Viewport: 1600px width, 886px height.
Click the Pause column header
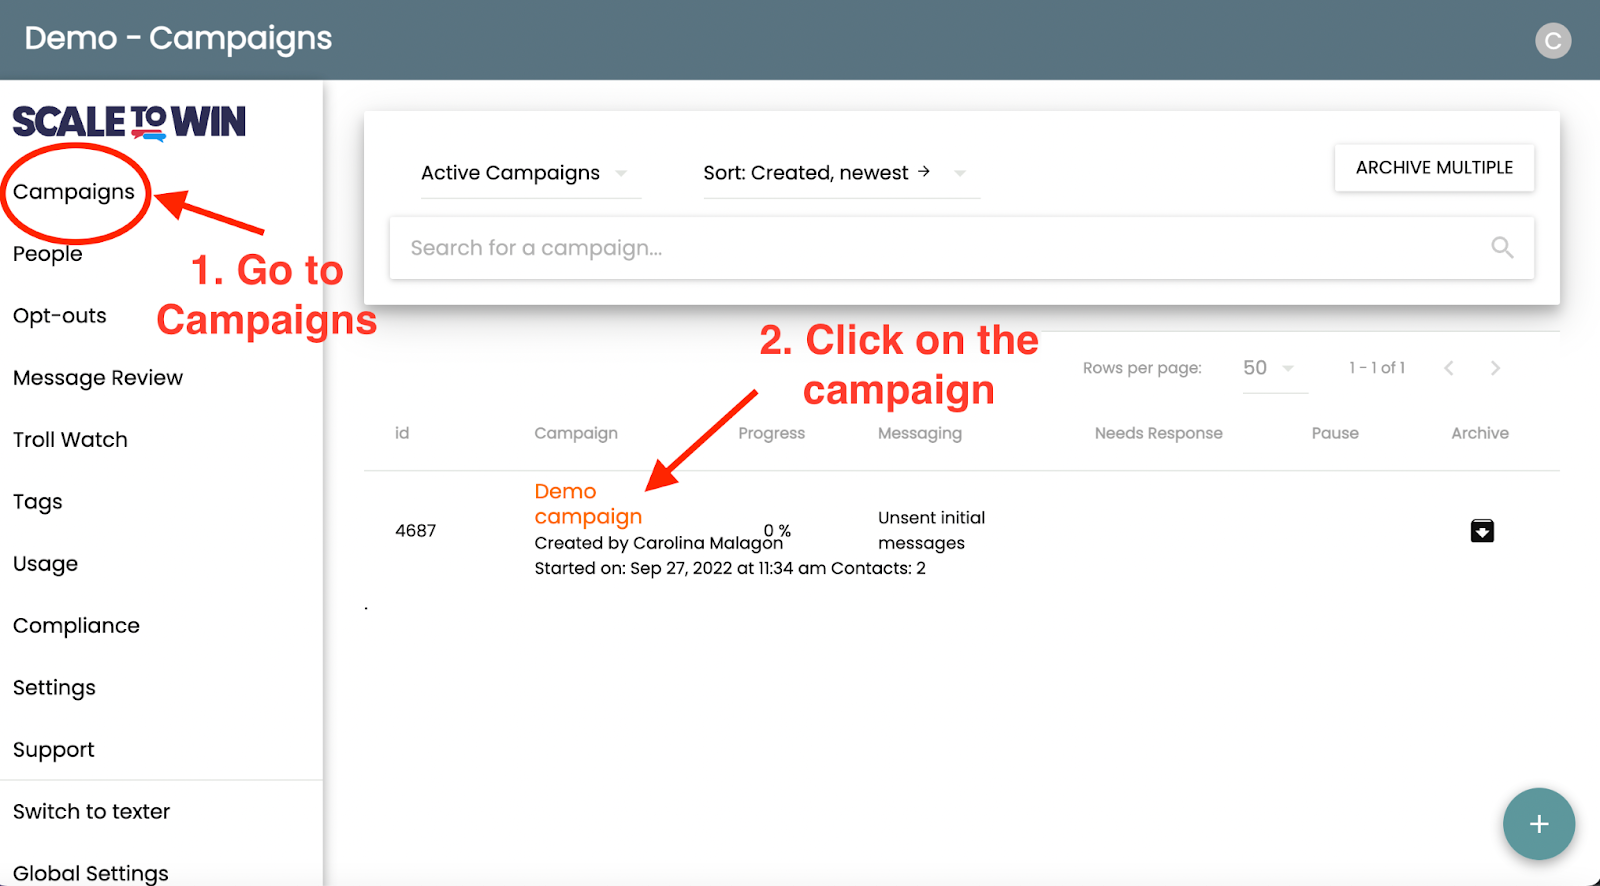(1335, 433)
